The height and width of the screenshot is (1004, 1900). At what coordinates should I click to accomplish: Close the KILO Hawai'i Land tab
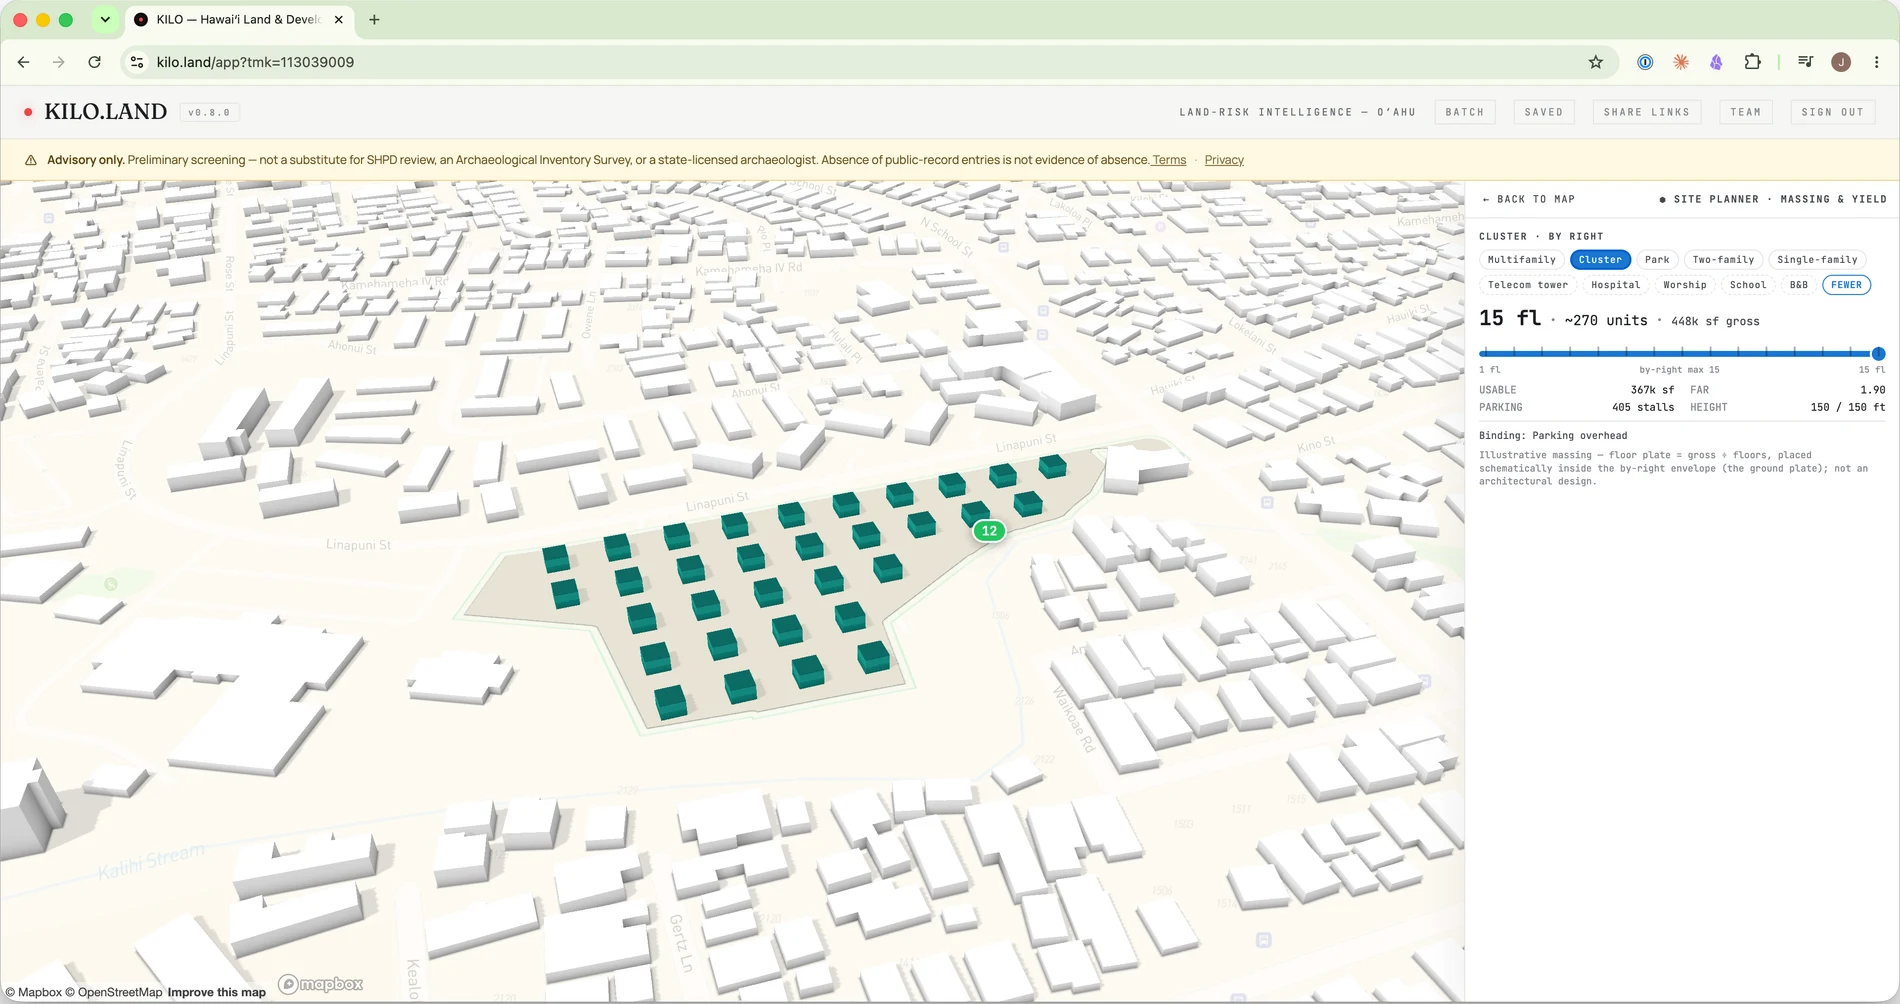(x=339, y=19)
